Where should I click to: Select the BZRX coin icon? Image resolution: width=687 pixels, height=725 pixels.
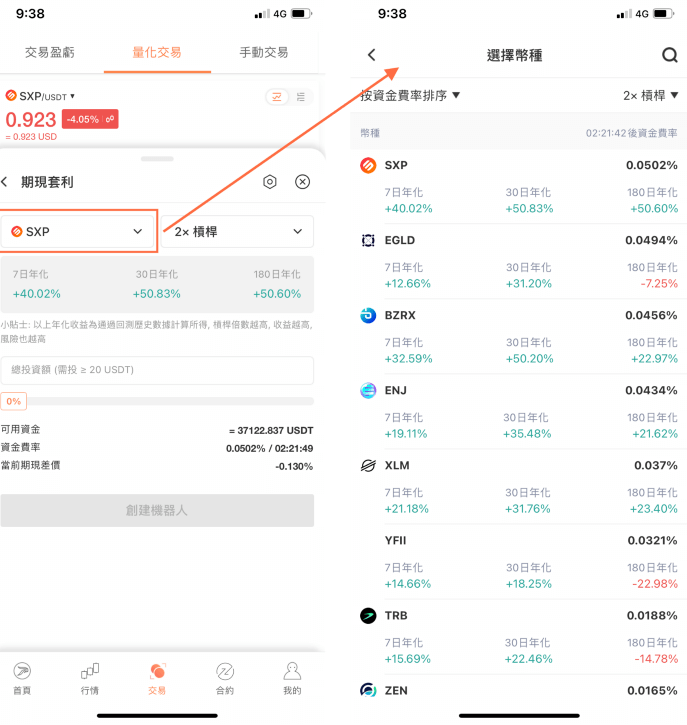click(368, 315)
